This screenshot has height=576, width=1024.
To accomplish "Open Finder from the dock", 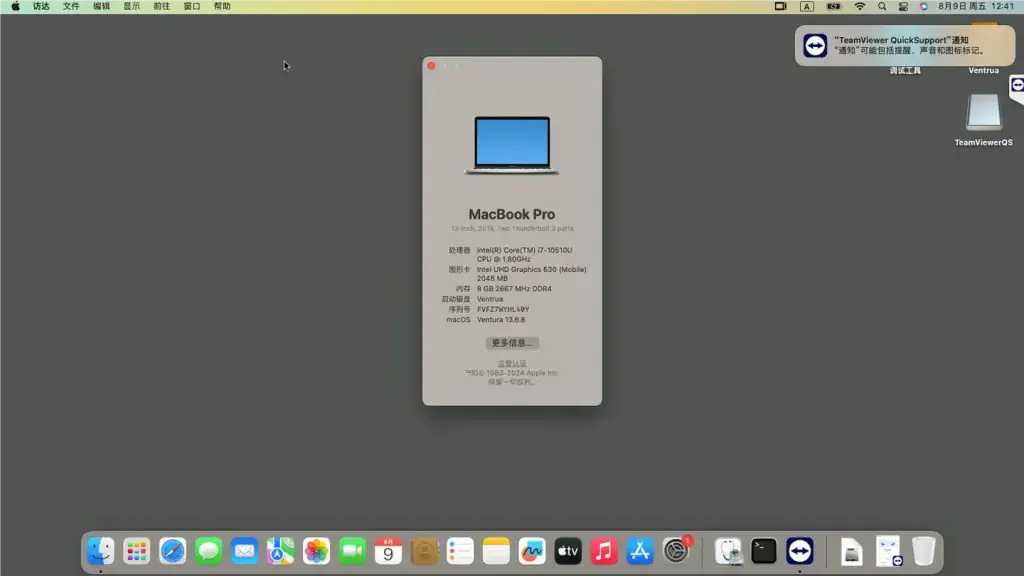I will pos(101,551).
